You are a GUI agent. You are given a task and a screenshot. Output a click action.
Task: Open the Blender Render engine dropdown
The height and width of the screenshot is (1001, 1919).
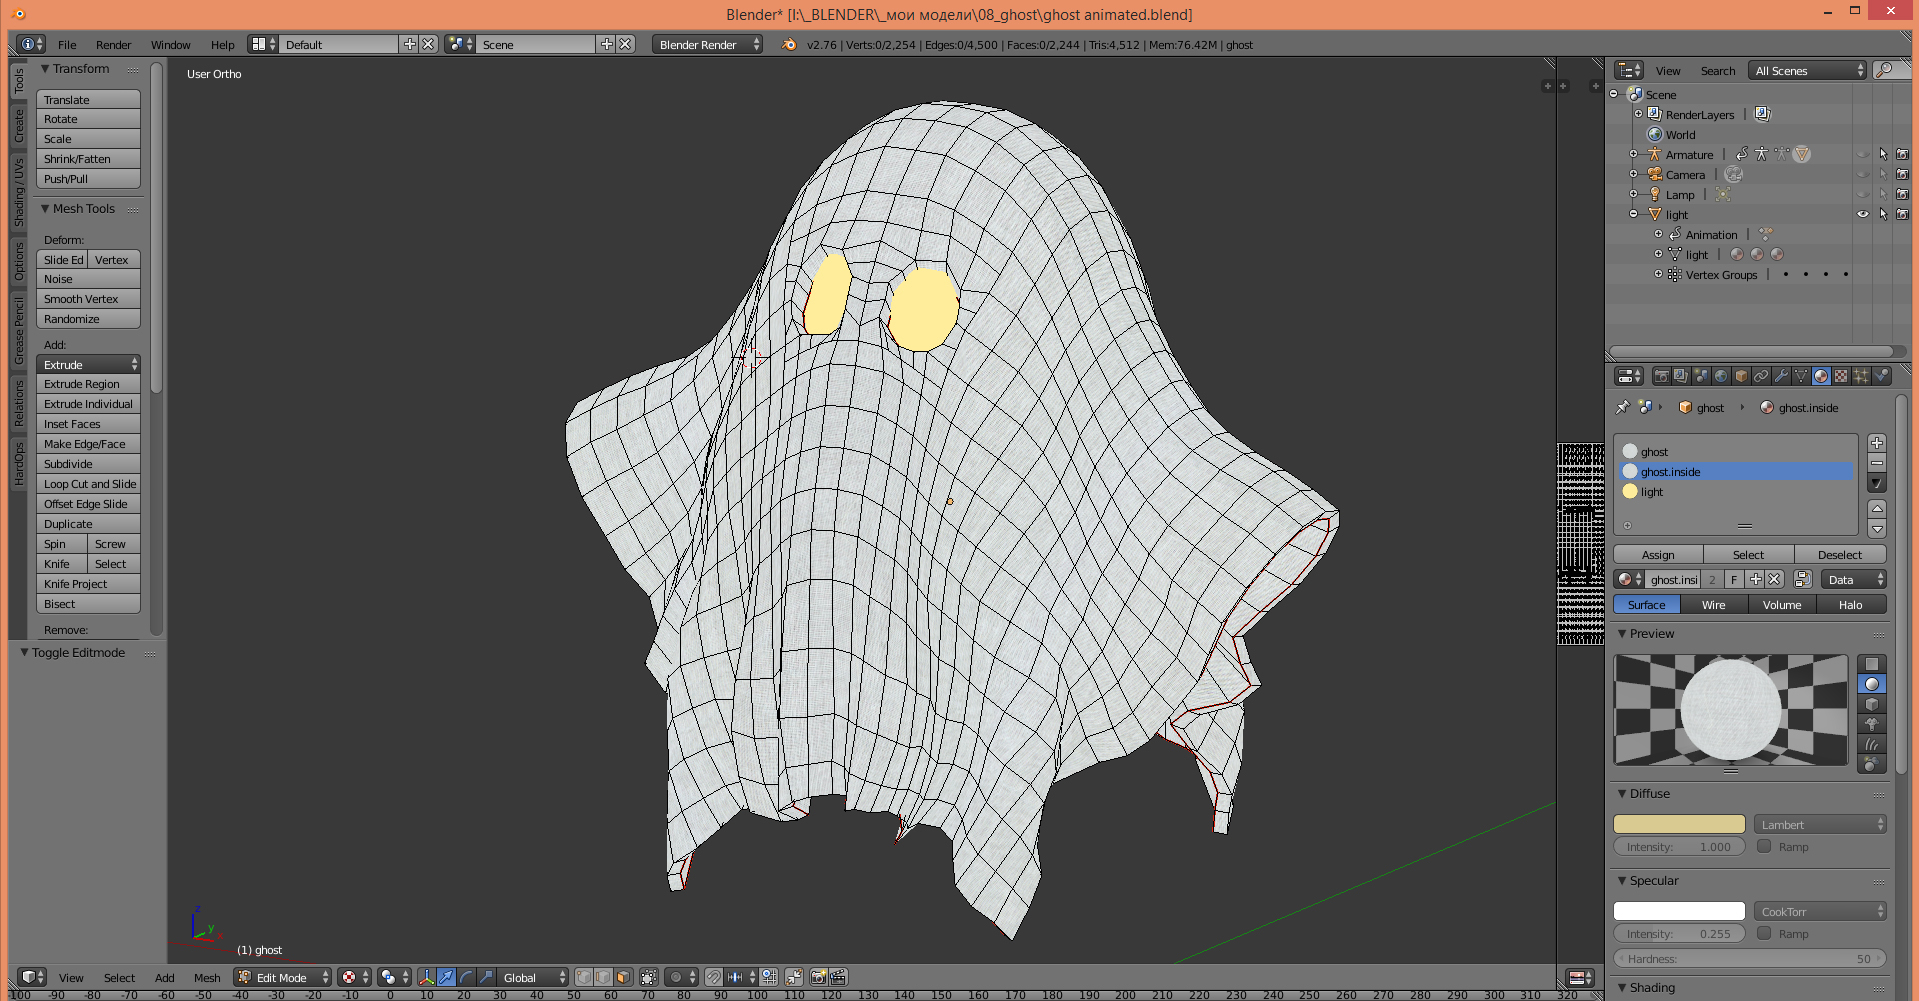pos(705,44)
